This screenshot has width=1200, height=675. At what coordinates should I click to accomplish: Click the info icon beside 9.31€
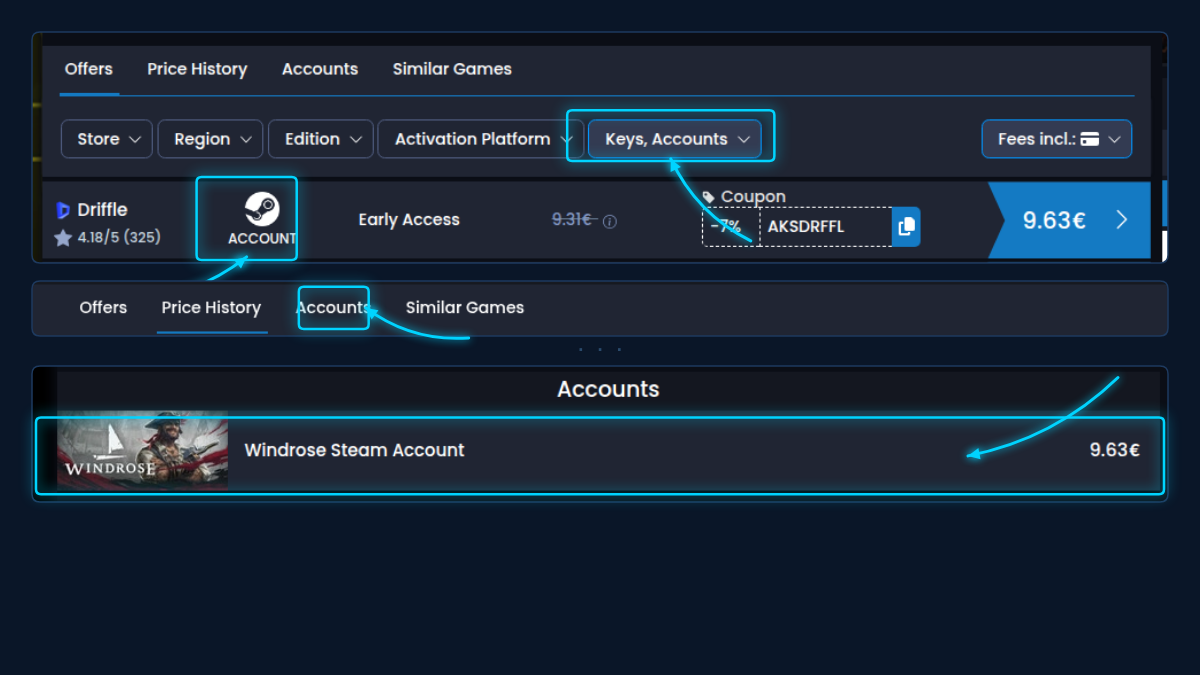pyautogui.click(x=610, y=221)
